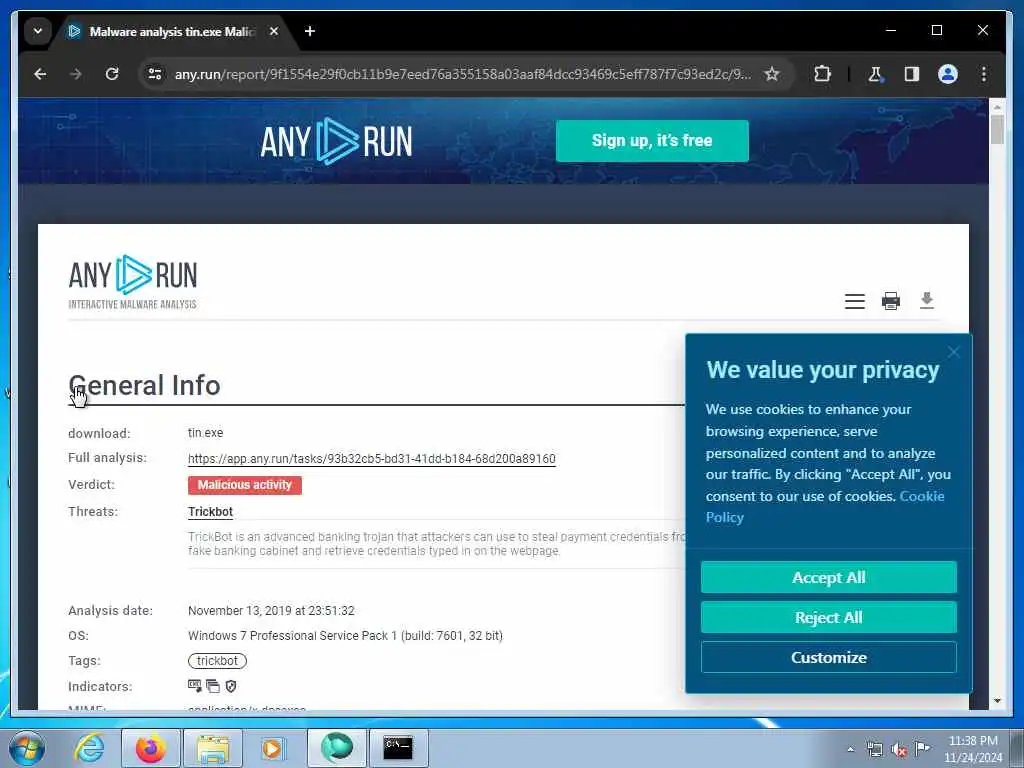Customize cookie preferences
Image resolution: width=1024 pixels, height=768 pixels.
829,657
